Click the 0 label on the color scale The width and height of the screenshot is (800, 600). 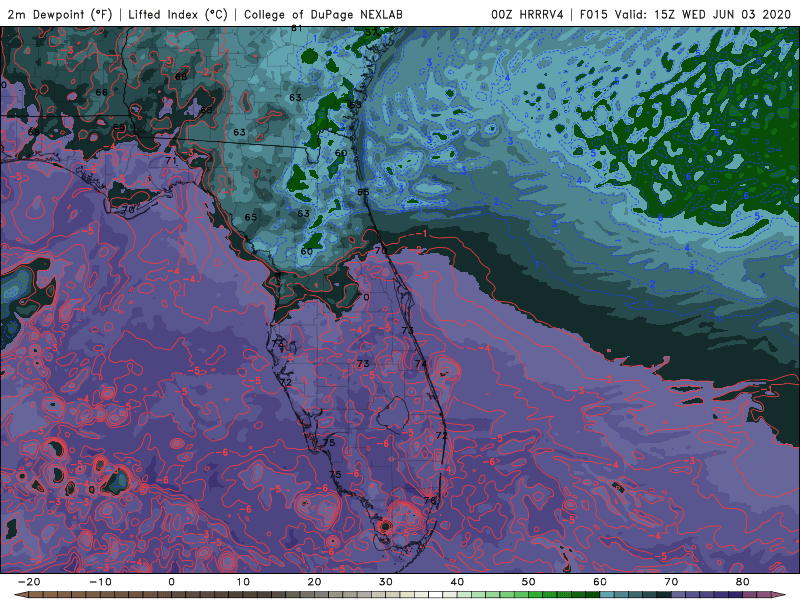tap(171, 582)
